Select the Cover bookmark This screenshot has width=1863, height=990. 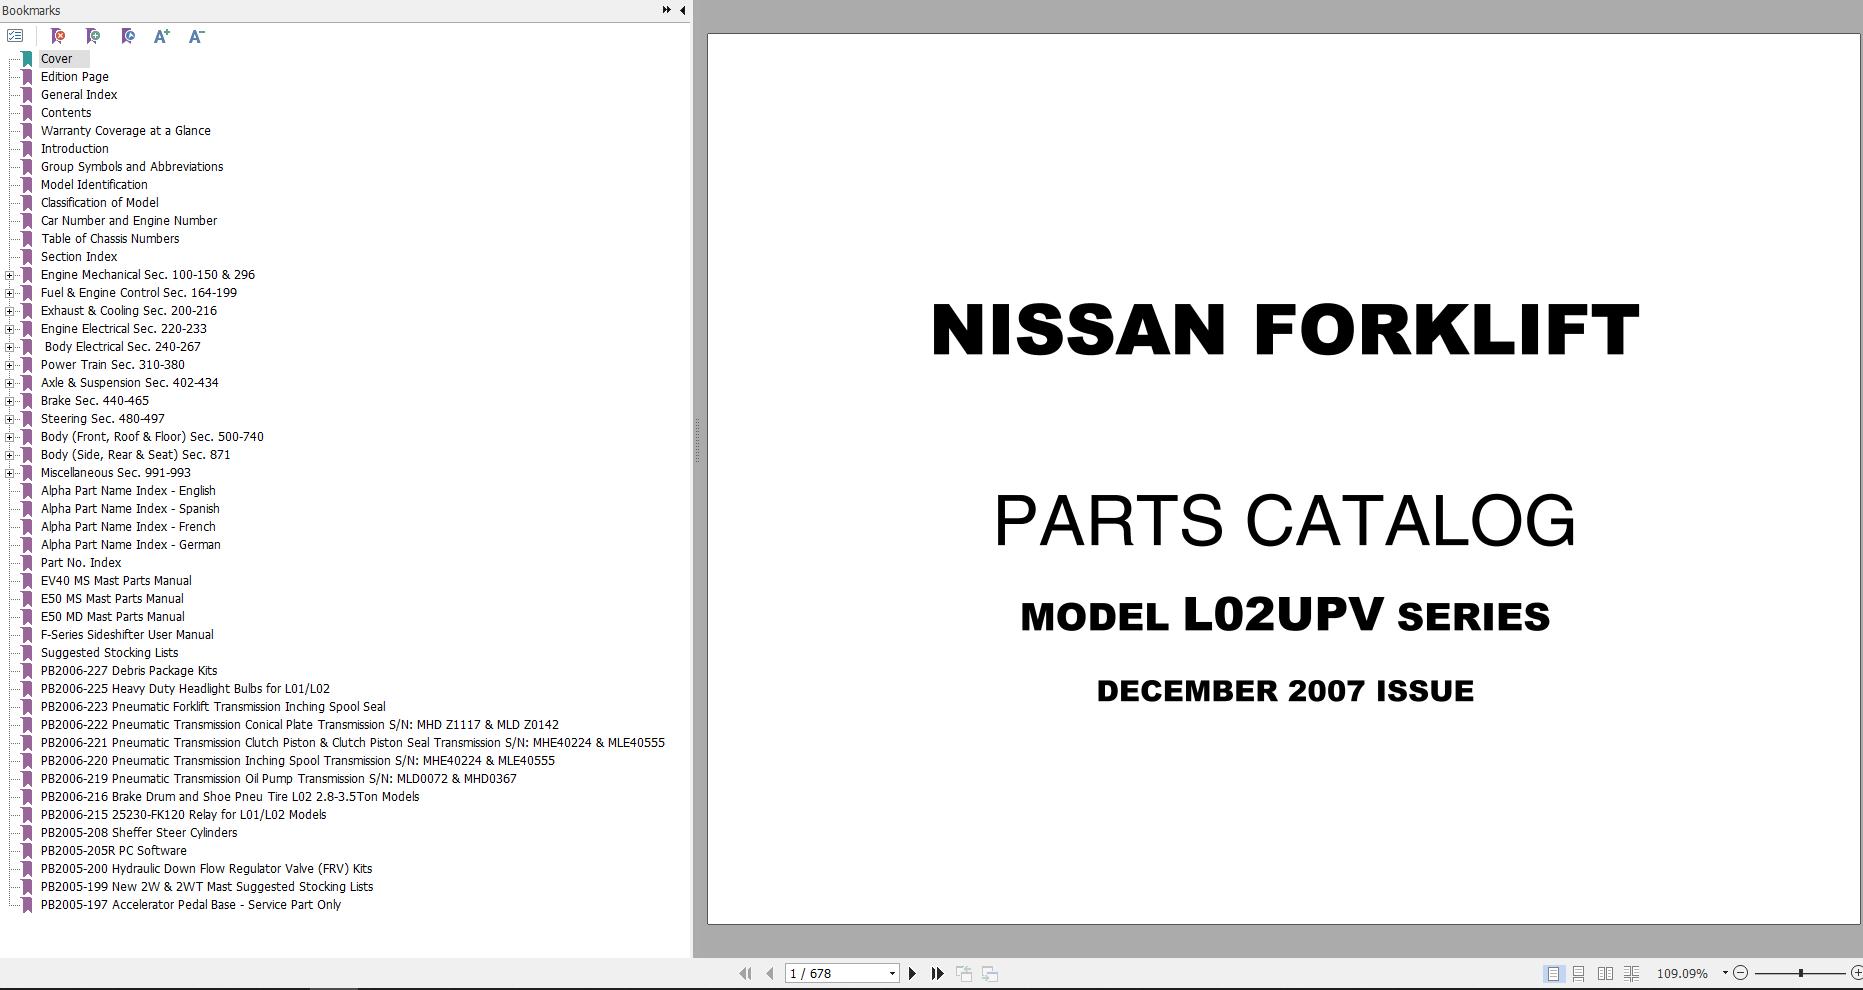(x=56, y=59)
